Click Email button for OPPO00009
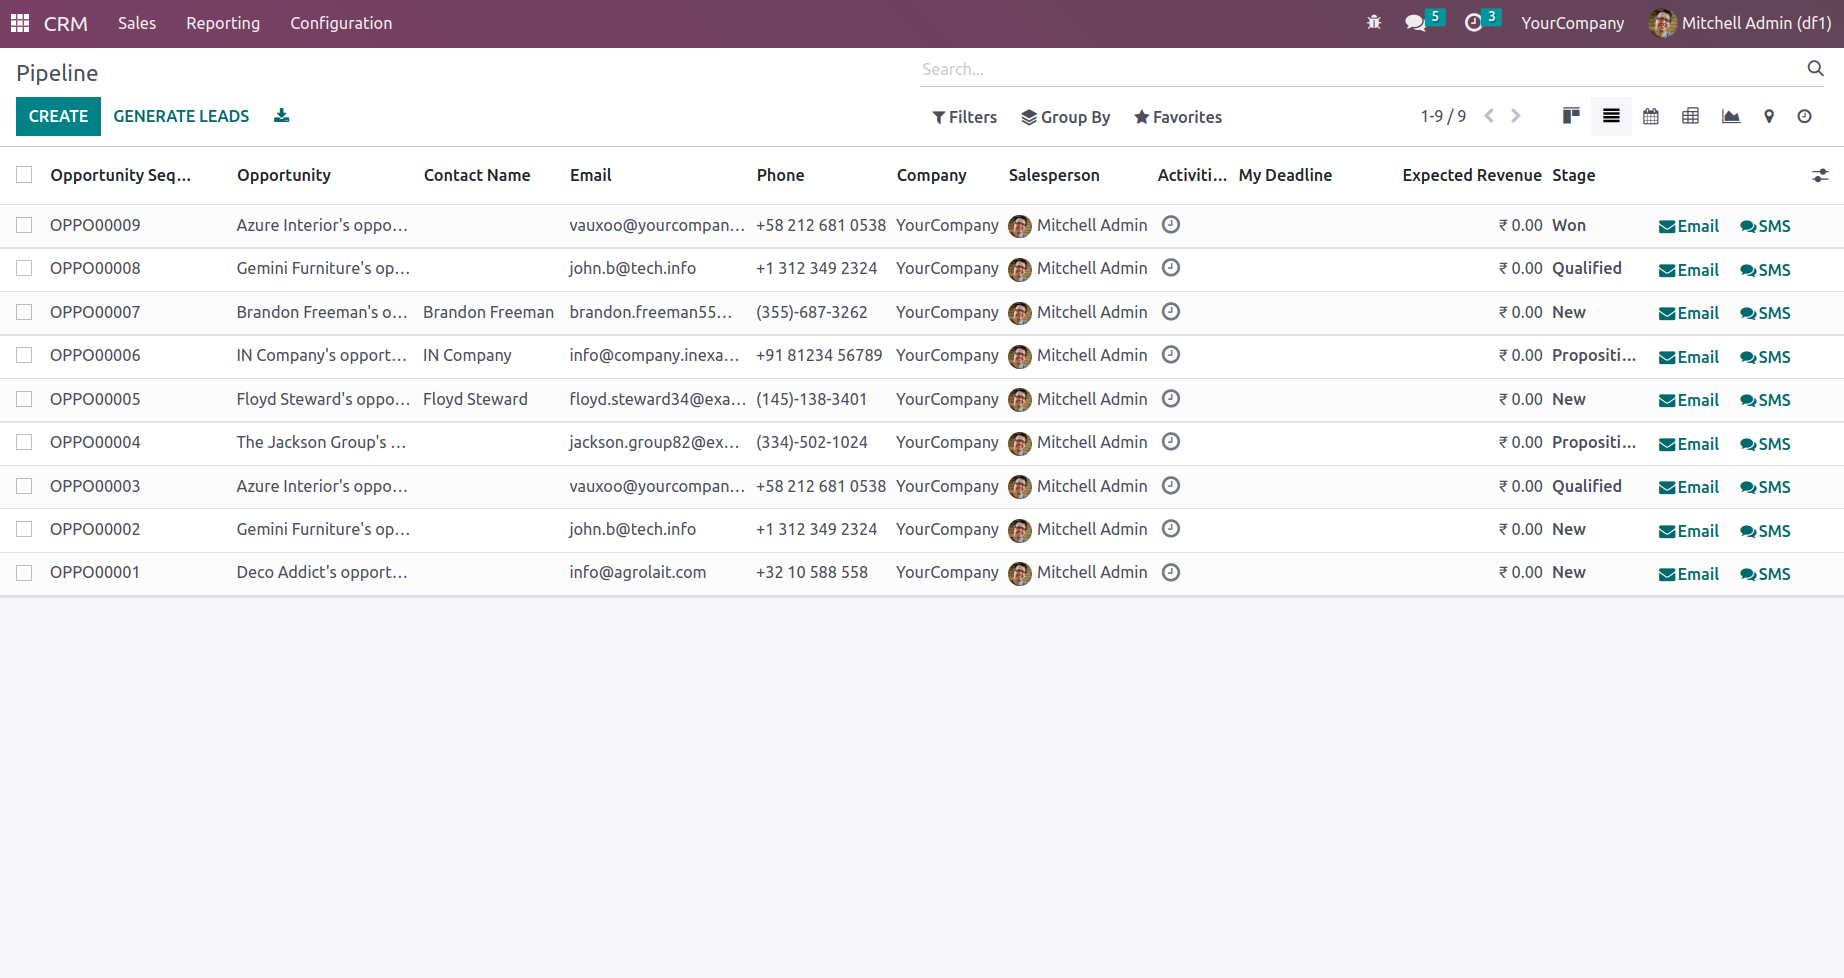Screen dimensions: 1844x978 1689,226
